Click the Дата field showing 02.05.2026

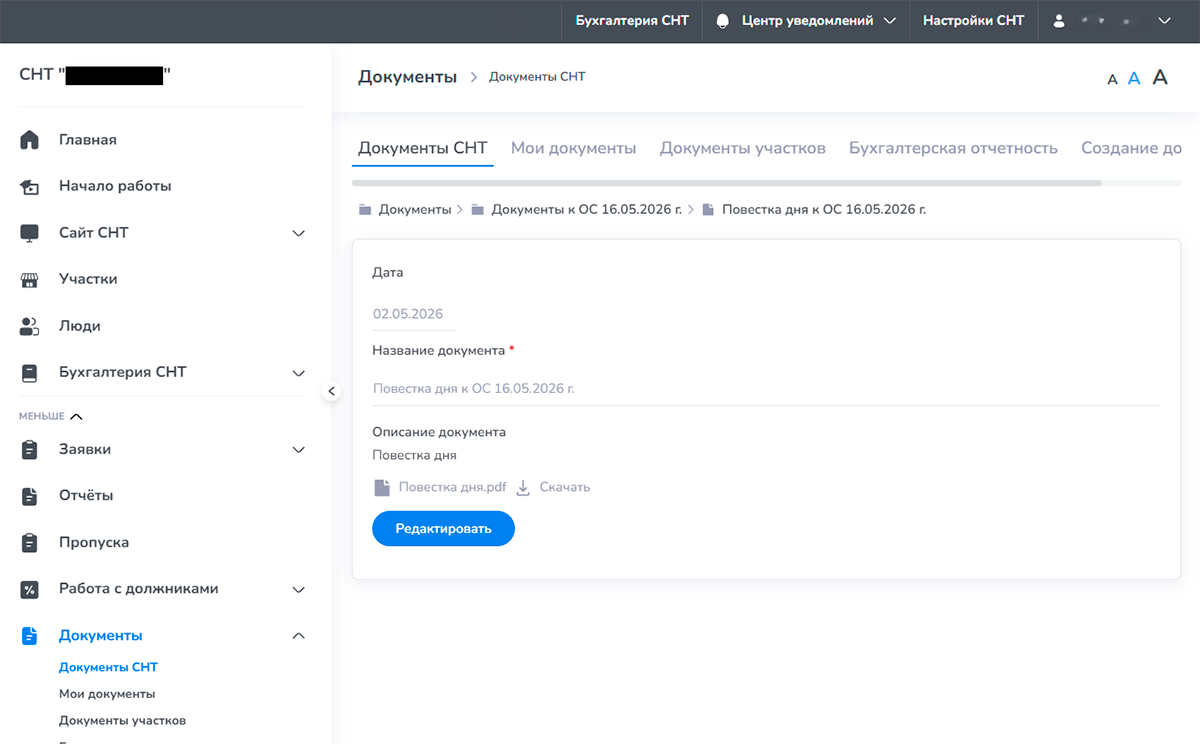[x=414, y=314]
